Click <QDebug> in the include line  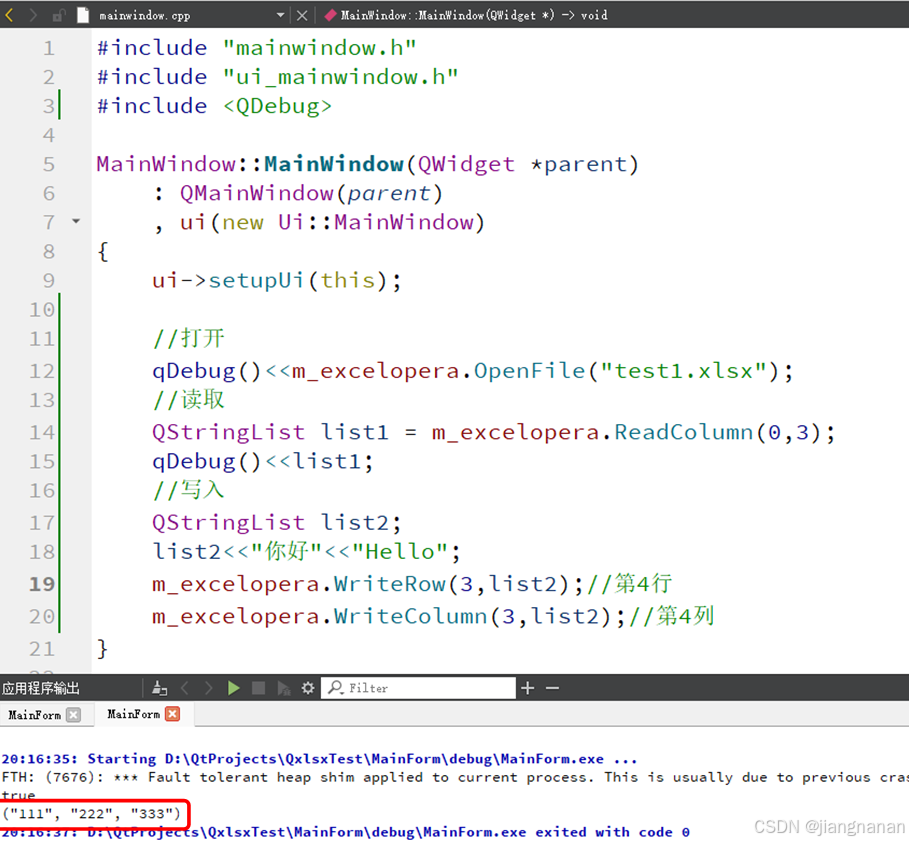tap(278, 106)
